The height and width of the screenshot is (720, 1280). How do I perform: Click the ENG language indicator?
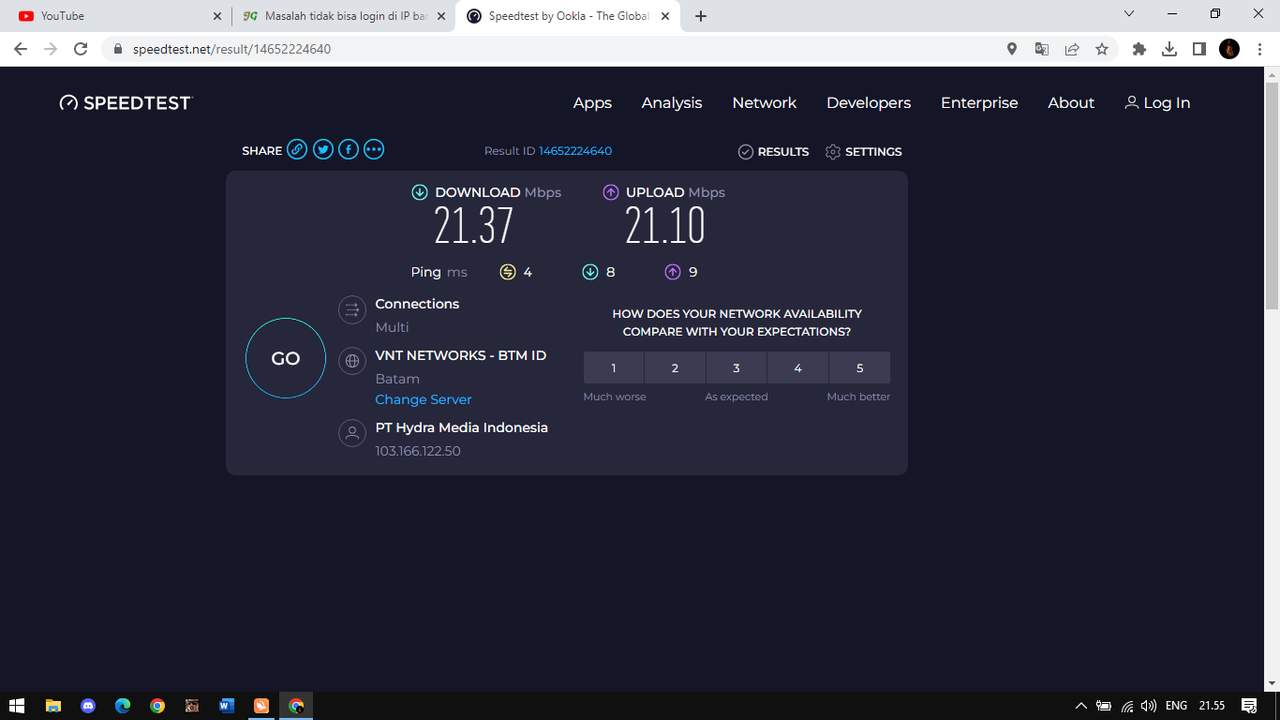(x=1176, y=706)
